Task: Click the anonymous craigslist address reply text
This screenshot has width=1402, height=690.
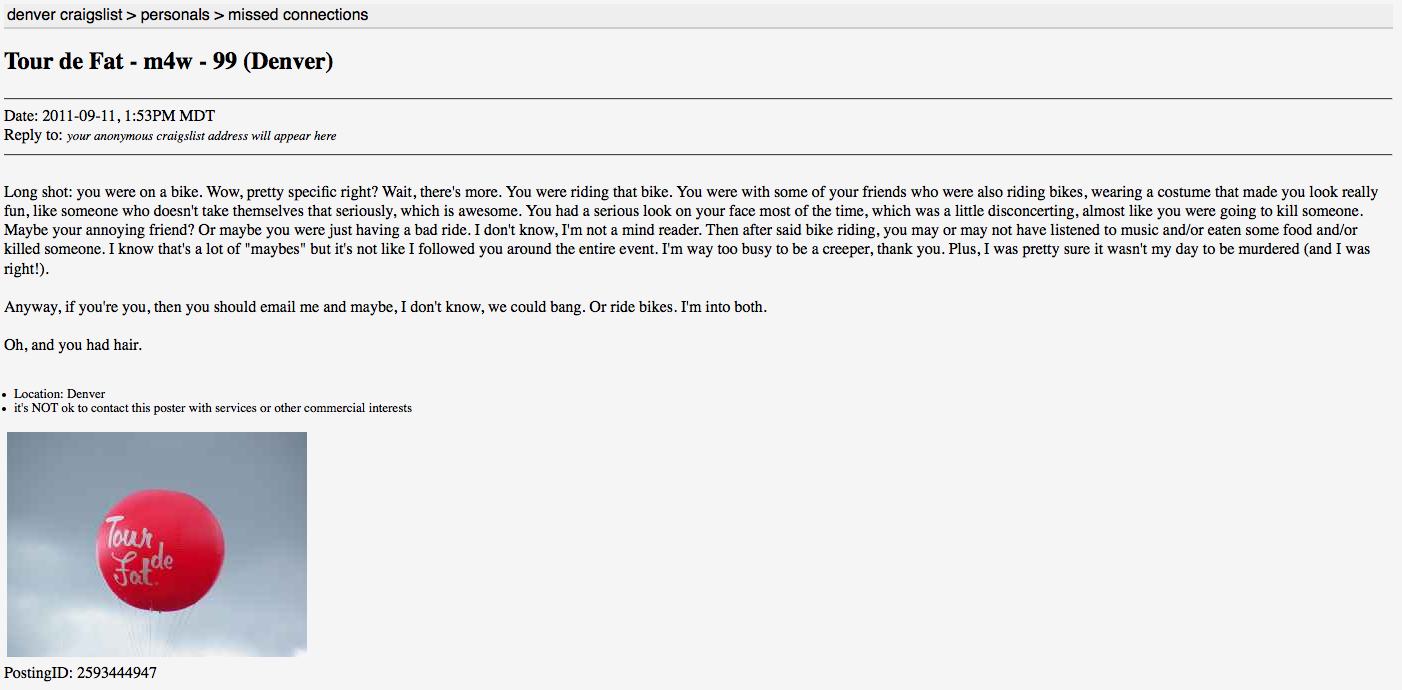Action: pos(201,136)
